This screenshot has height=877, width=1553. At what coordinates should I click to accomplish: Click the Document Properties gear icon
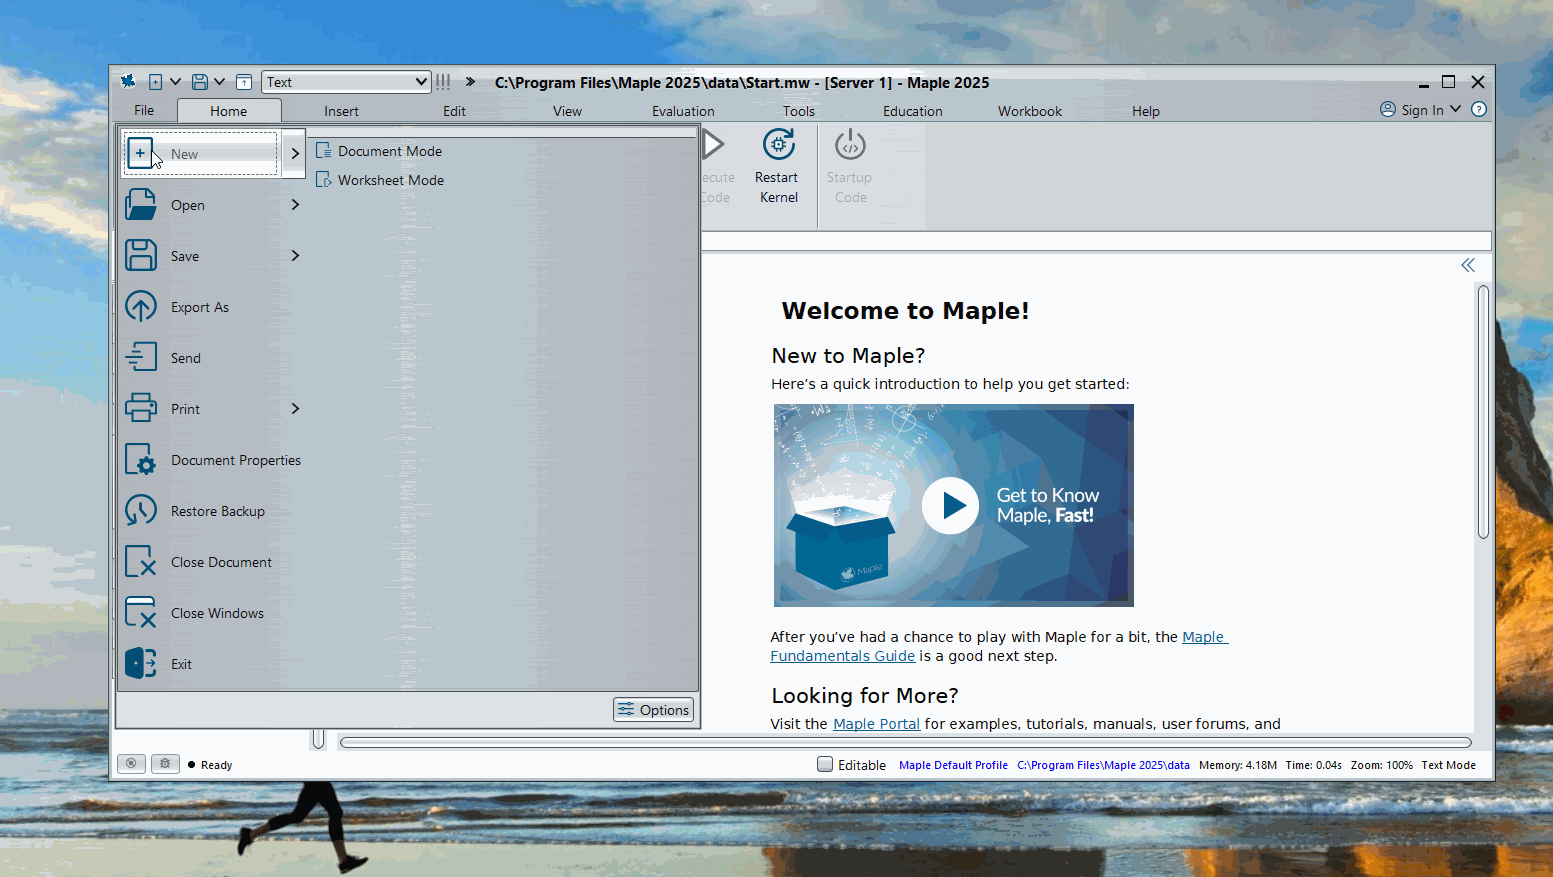(x=141, y=460)
